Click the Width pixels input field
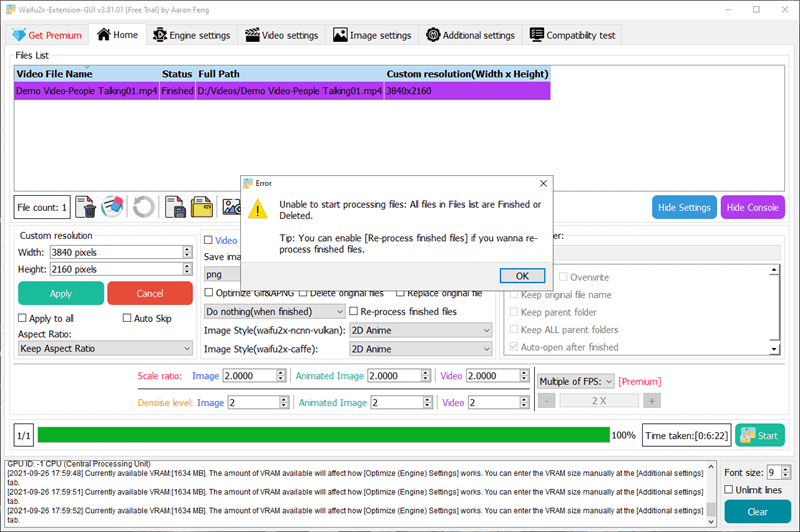Image resolution: width=800 pixels, height=532 pixels. pos(116,252)
